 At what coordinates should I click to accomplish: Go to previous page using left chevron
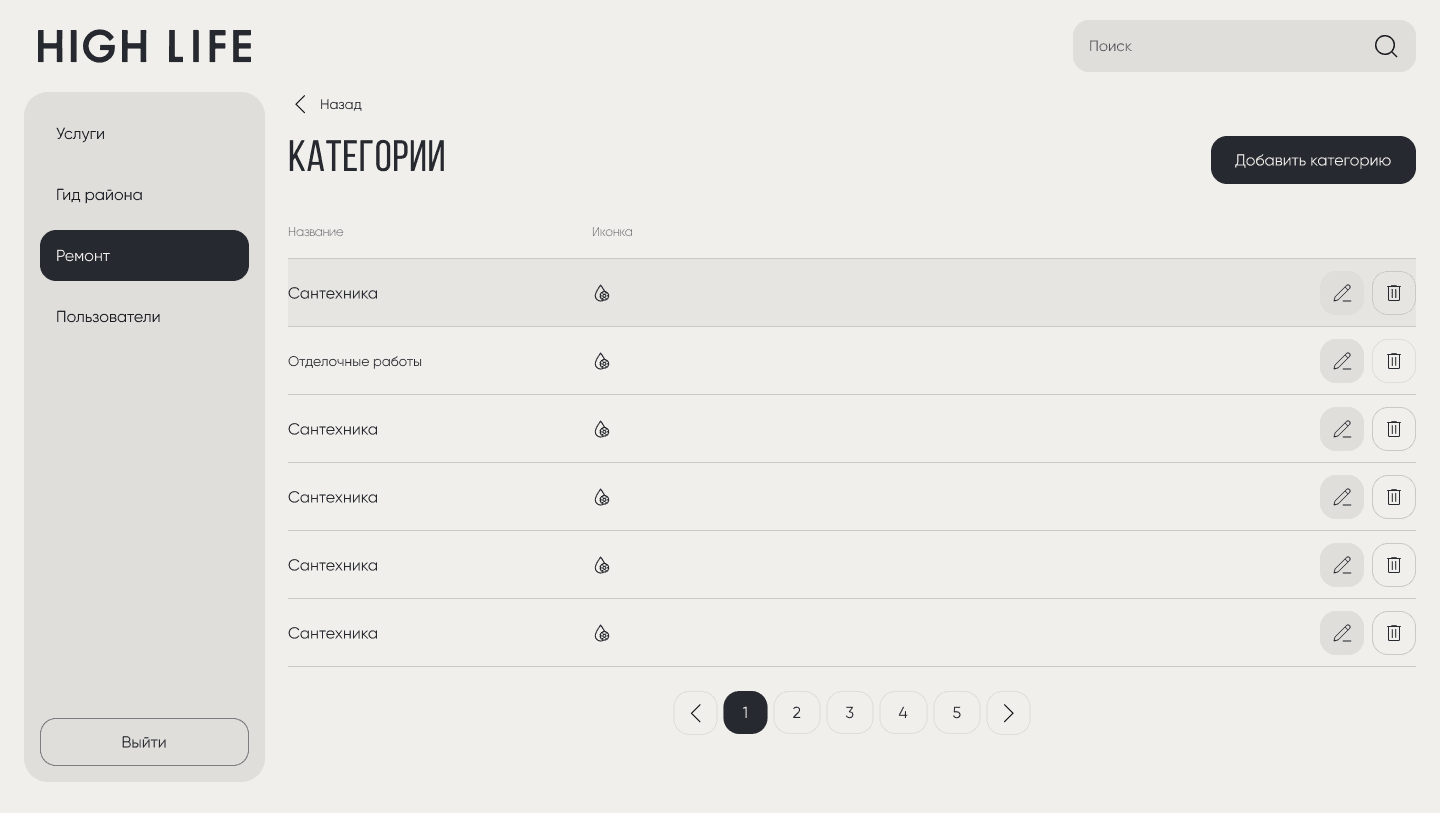tap(695, 713)
